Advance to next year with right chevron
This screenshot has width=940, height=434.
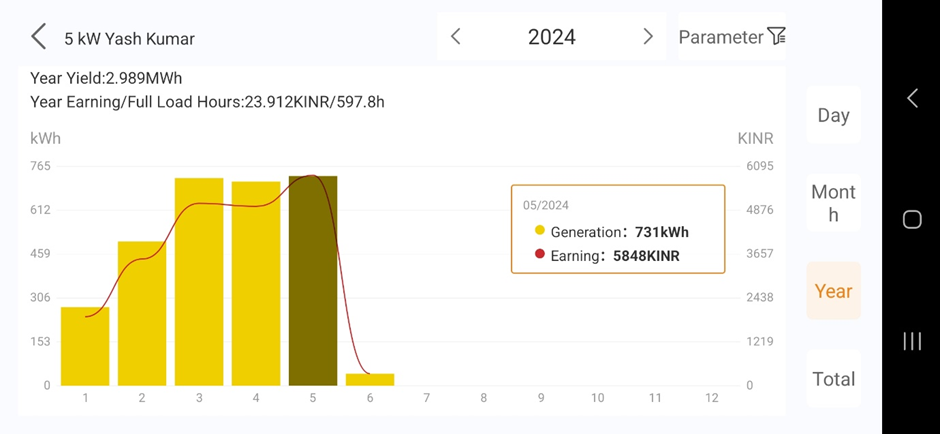(x=647, y=37)
